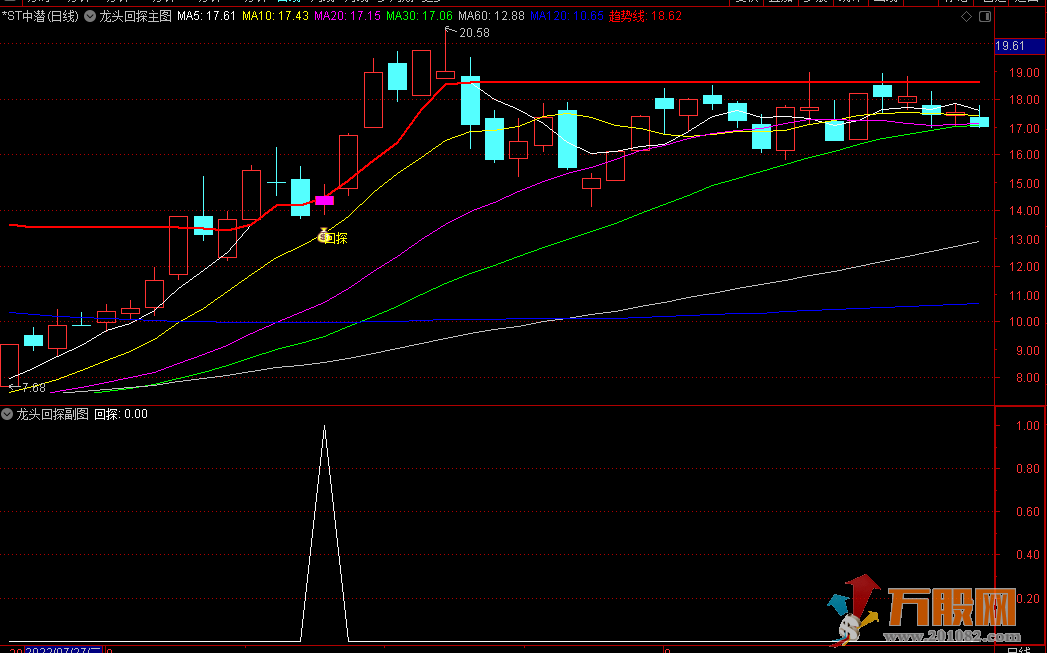Viewport: 1047px width, 653px height.
Task: Click the 0.80 sub-chart axis label
Action: 1028,469
